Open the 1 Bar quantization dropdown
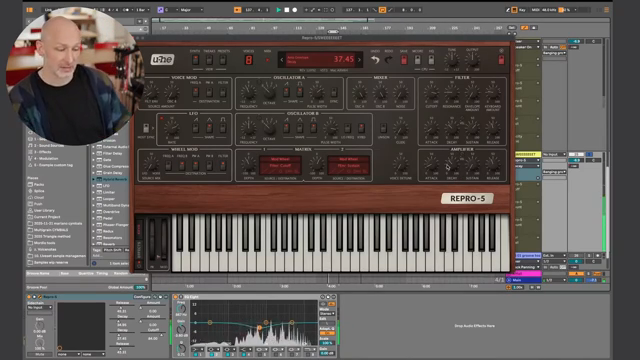This screenshot has height=360, width=640. coord(142,10)
